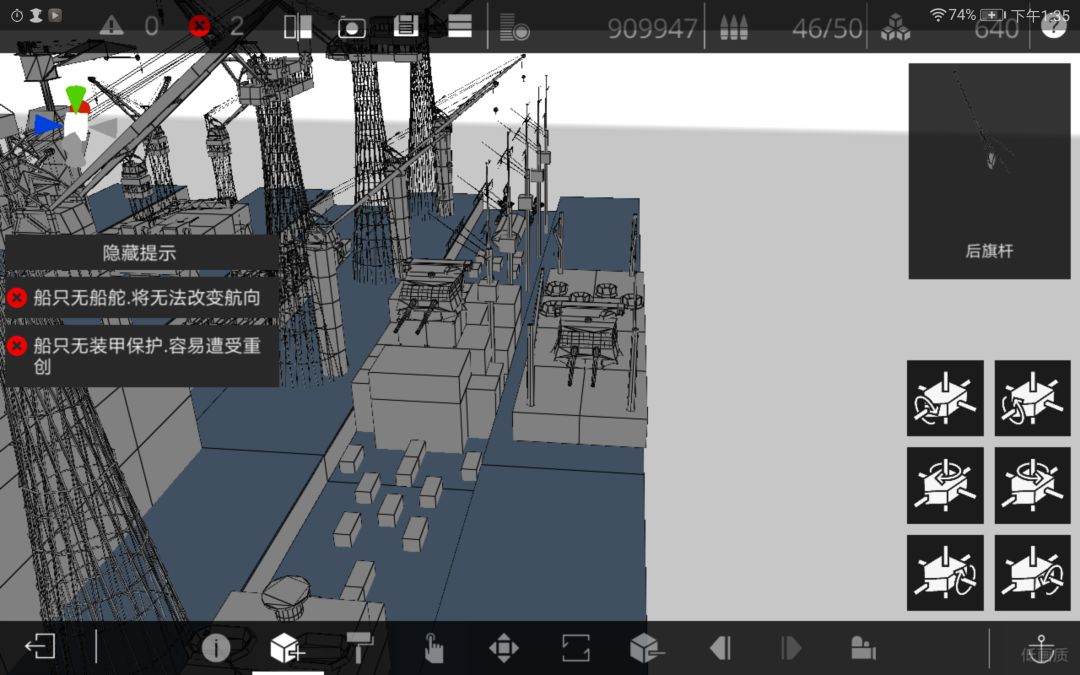Tap the exit door icon at bottom left
The image size is (1080, 675).
coord(40,647)
